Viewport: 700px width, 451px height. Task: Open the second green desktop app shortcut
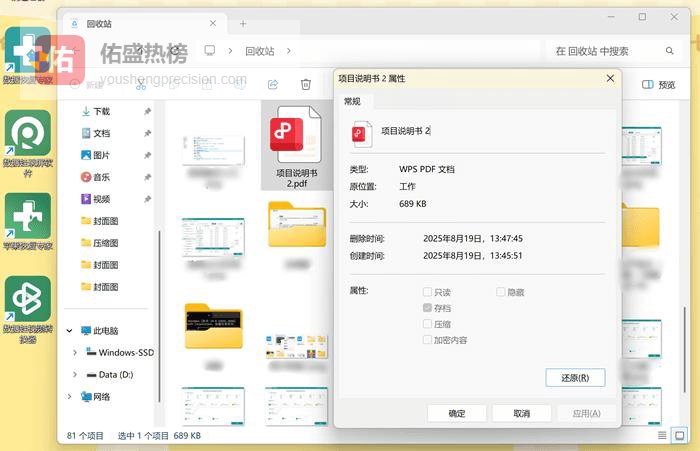click(x=27, y=131)
